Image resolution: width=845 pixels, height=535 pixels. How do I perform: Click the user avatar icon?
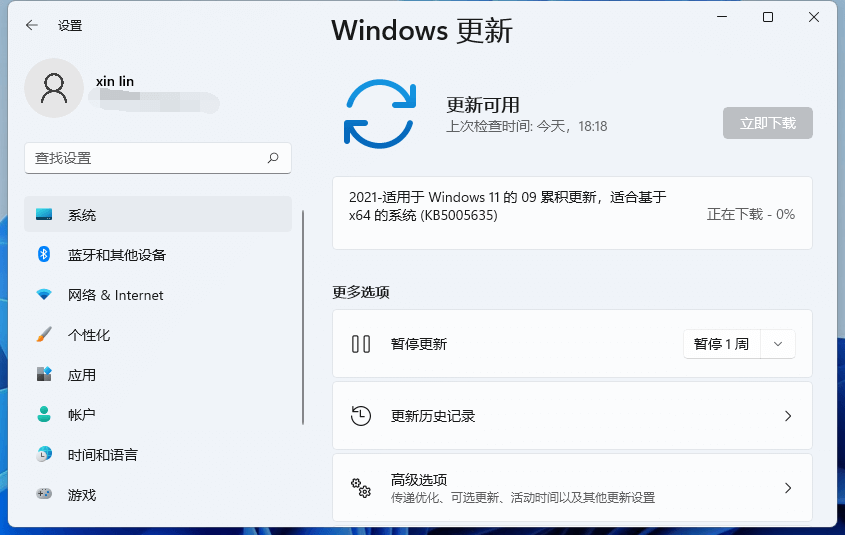(54, 88)
